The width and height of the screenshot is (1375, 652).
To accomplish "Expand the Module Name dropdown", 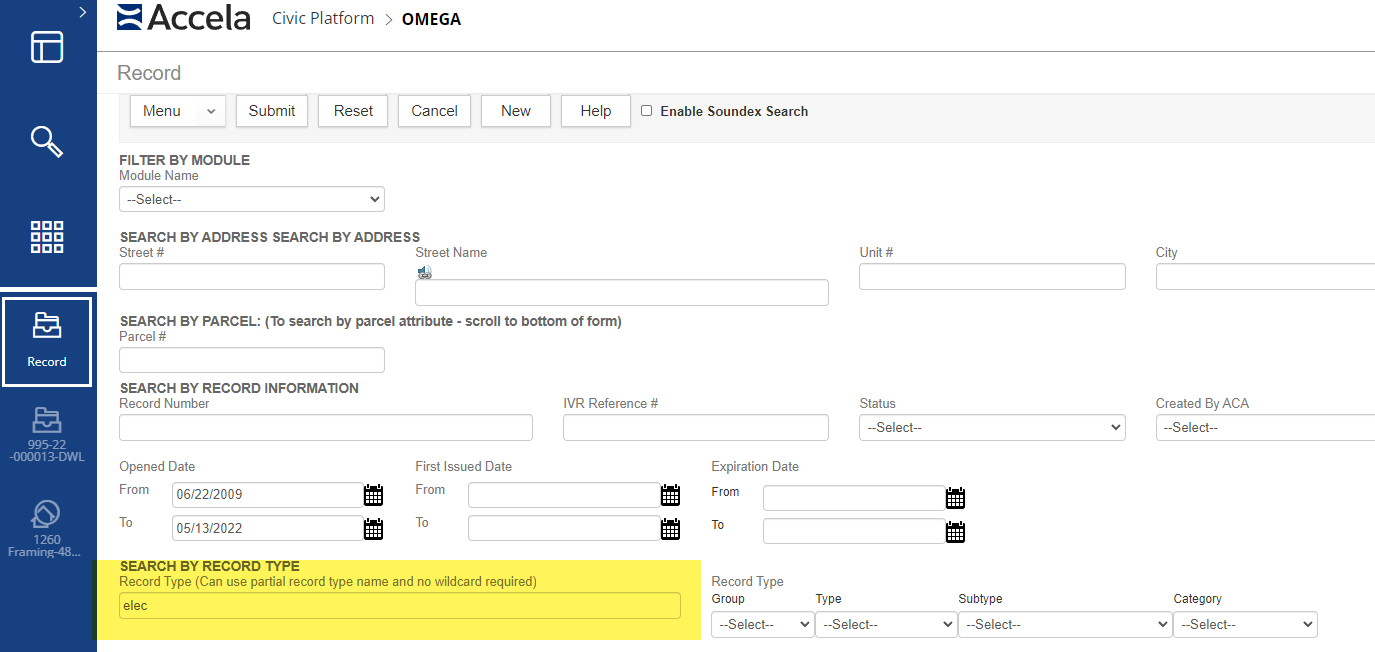I will [x=251, y=199].
